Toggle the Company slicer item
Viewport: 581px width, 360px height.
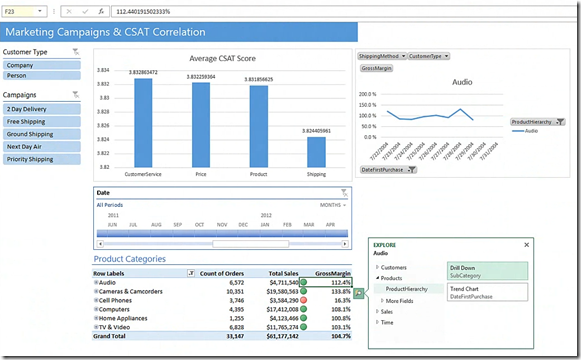click(x=42, y=65)
